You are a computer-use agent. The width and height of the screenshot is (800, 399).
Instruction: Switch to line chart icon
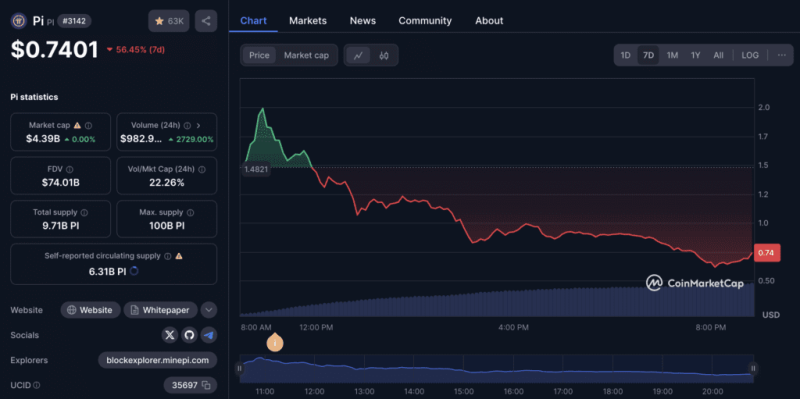(x=358, y=55)
